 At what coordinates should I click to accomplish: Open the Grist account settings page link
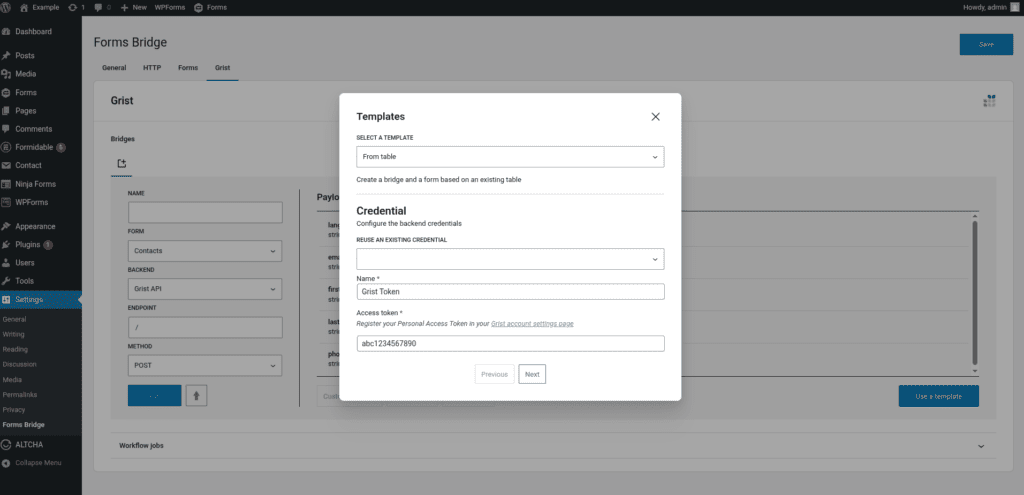point(532,323)
